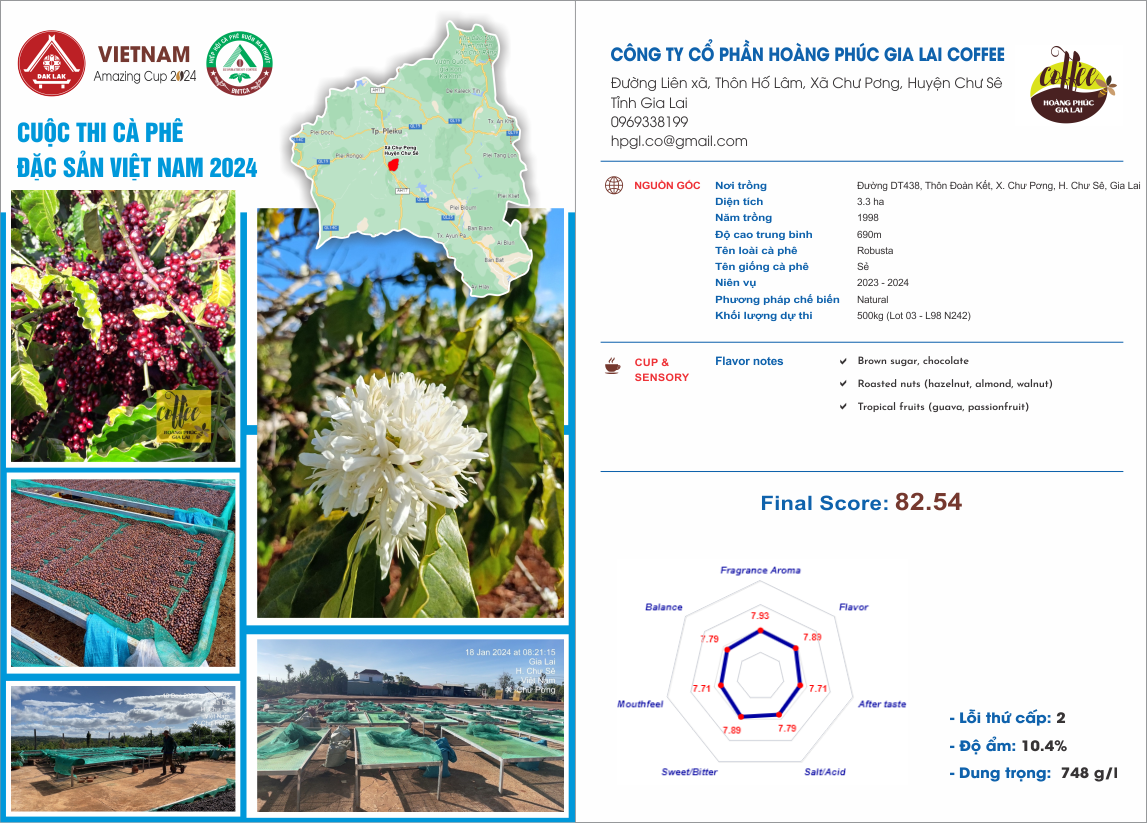Viewport: 1147px width, 823px height.
Task: Click the Lỗi thứ cấp: 2 line
Action: pyautogui.click(x=1007, y=718)
